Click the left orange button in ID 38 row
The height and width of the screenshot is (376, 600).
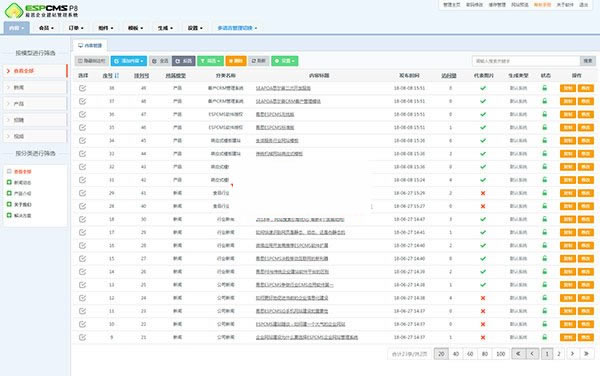pos(567,88)
